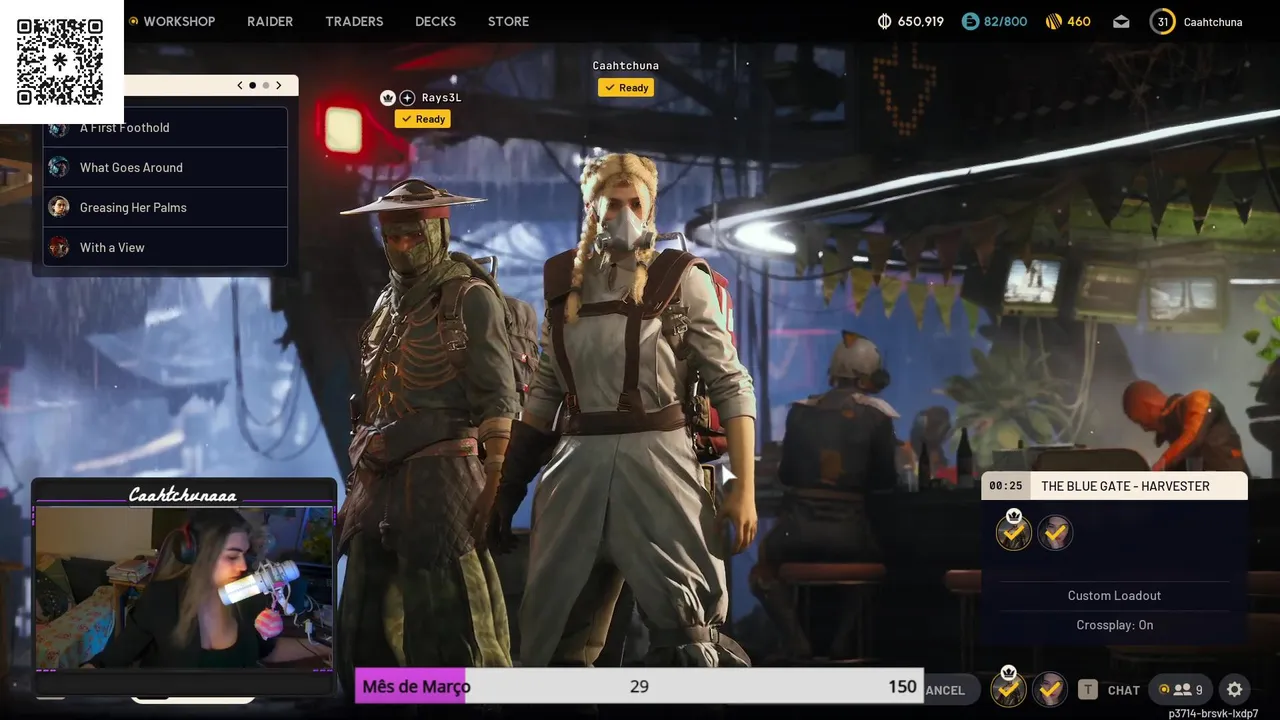Click the 150 goal number on bar
This screenshot has height=720, width=1280.
902,686
